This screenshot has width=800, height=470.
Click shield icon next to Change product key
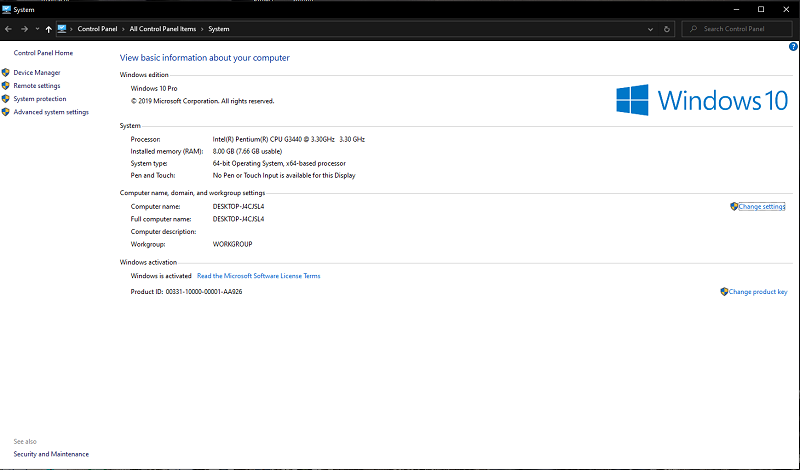(x=724, y=291)
